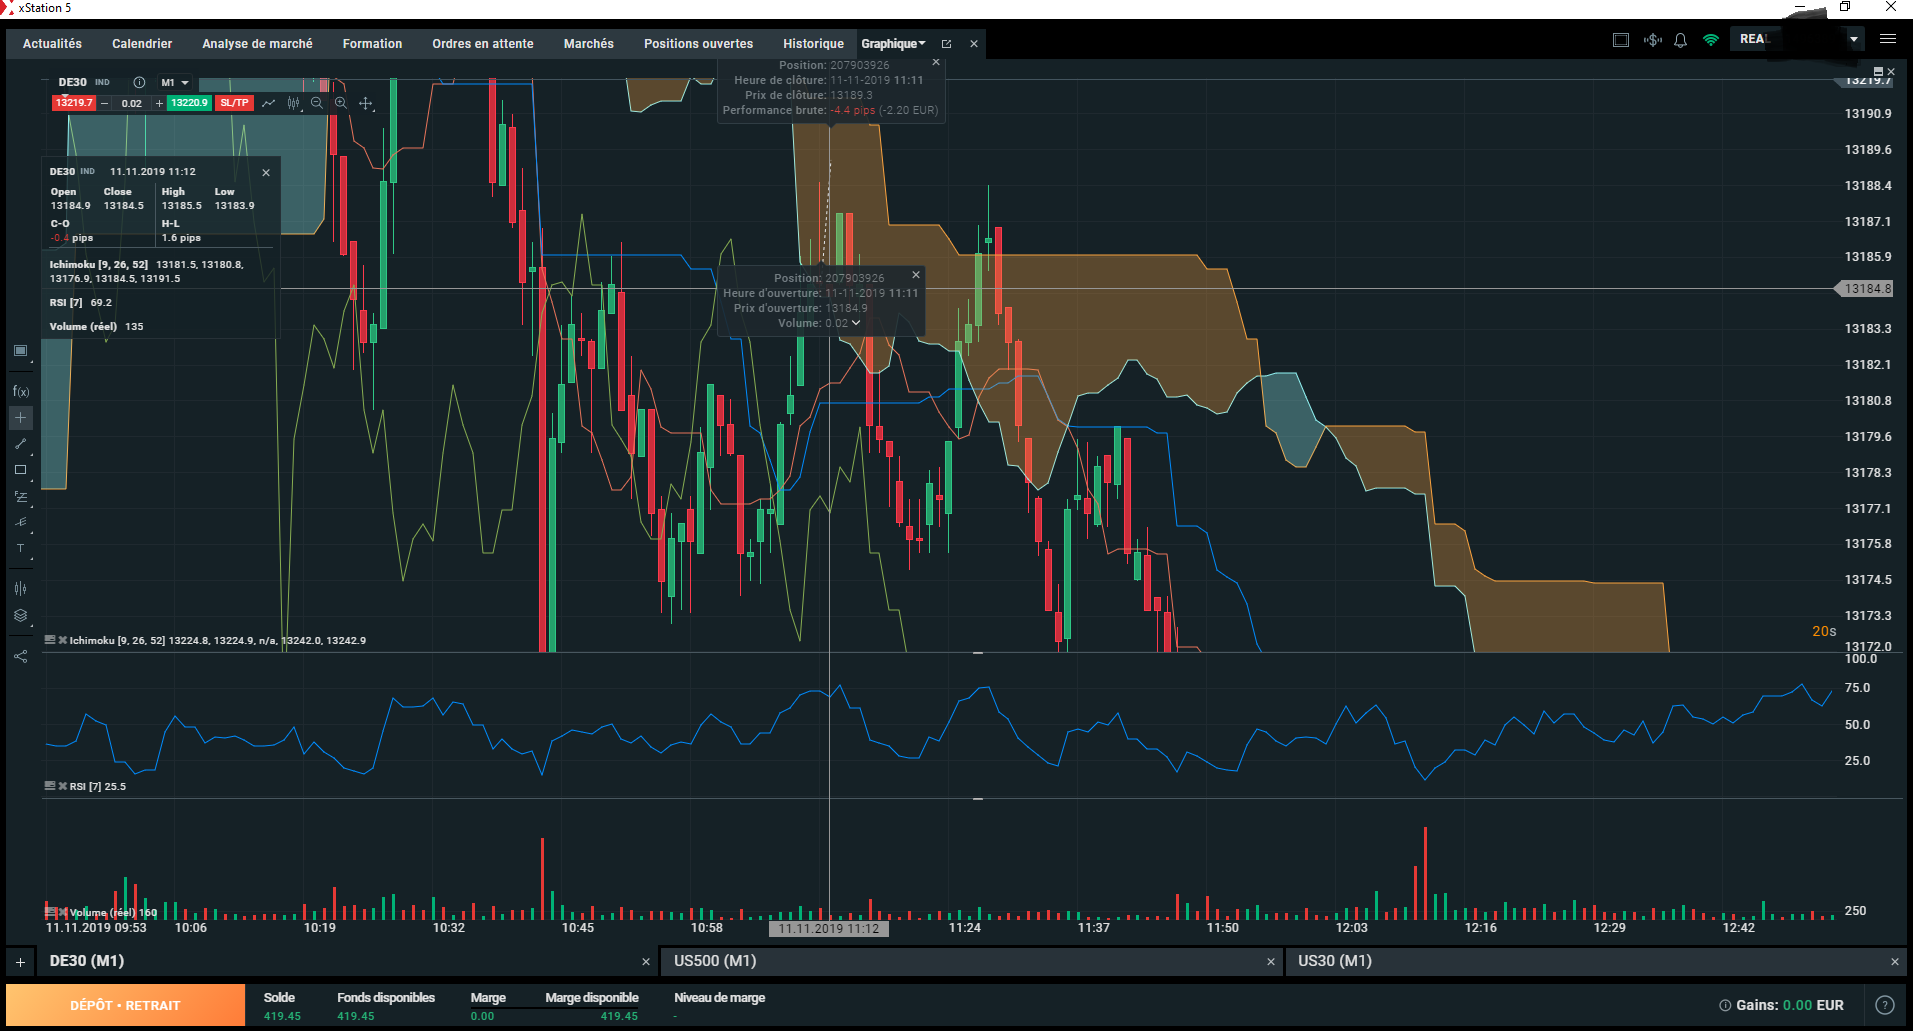Click the volume input field showing 0.02

(x=132, y=103)
